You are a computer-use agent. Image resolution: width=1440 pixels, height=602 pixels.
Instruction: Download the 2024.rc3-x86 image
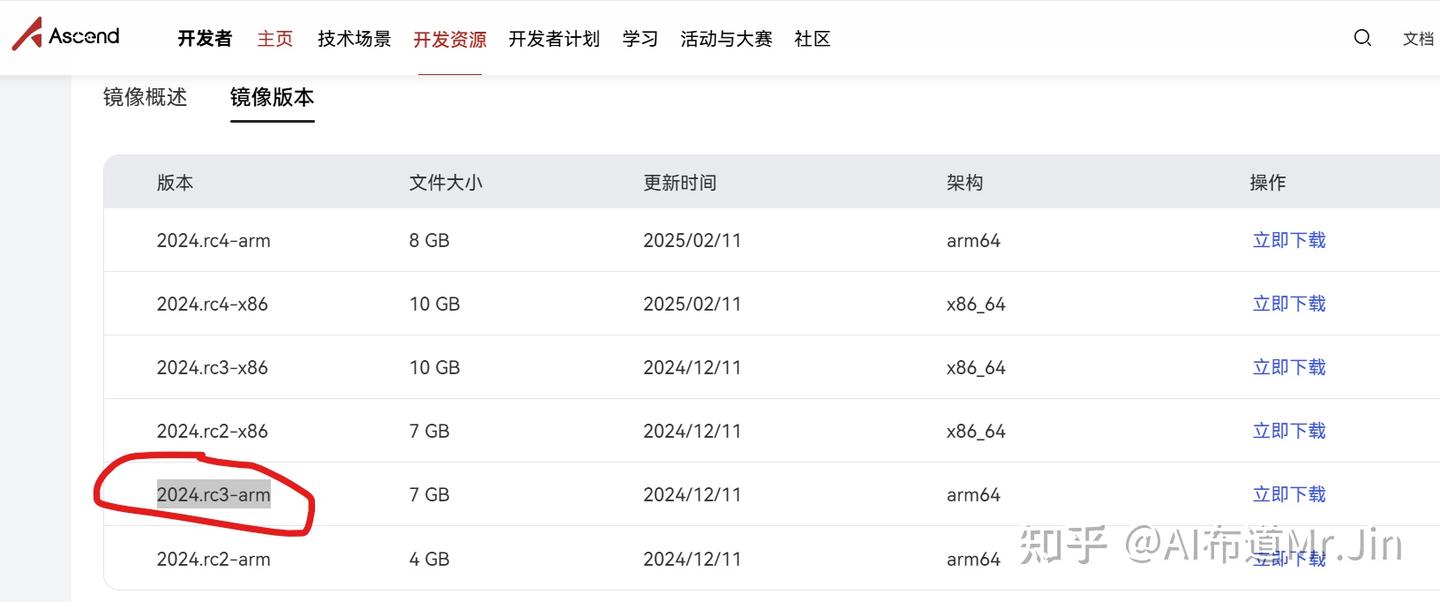tap(1289, 367)
